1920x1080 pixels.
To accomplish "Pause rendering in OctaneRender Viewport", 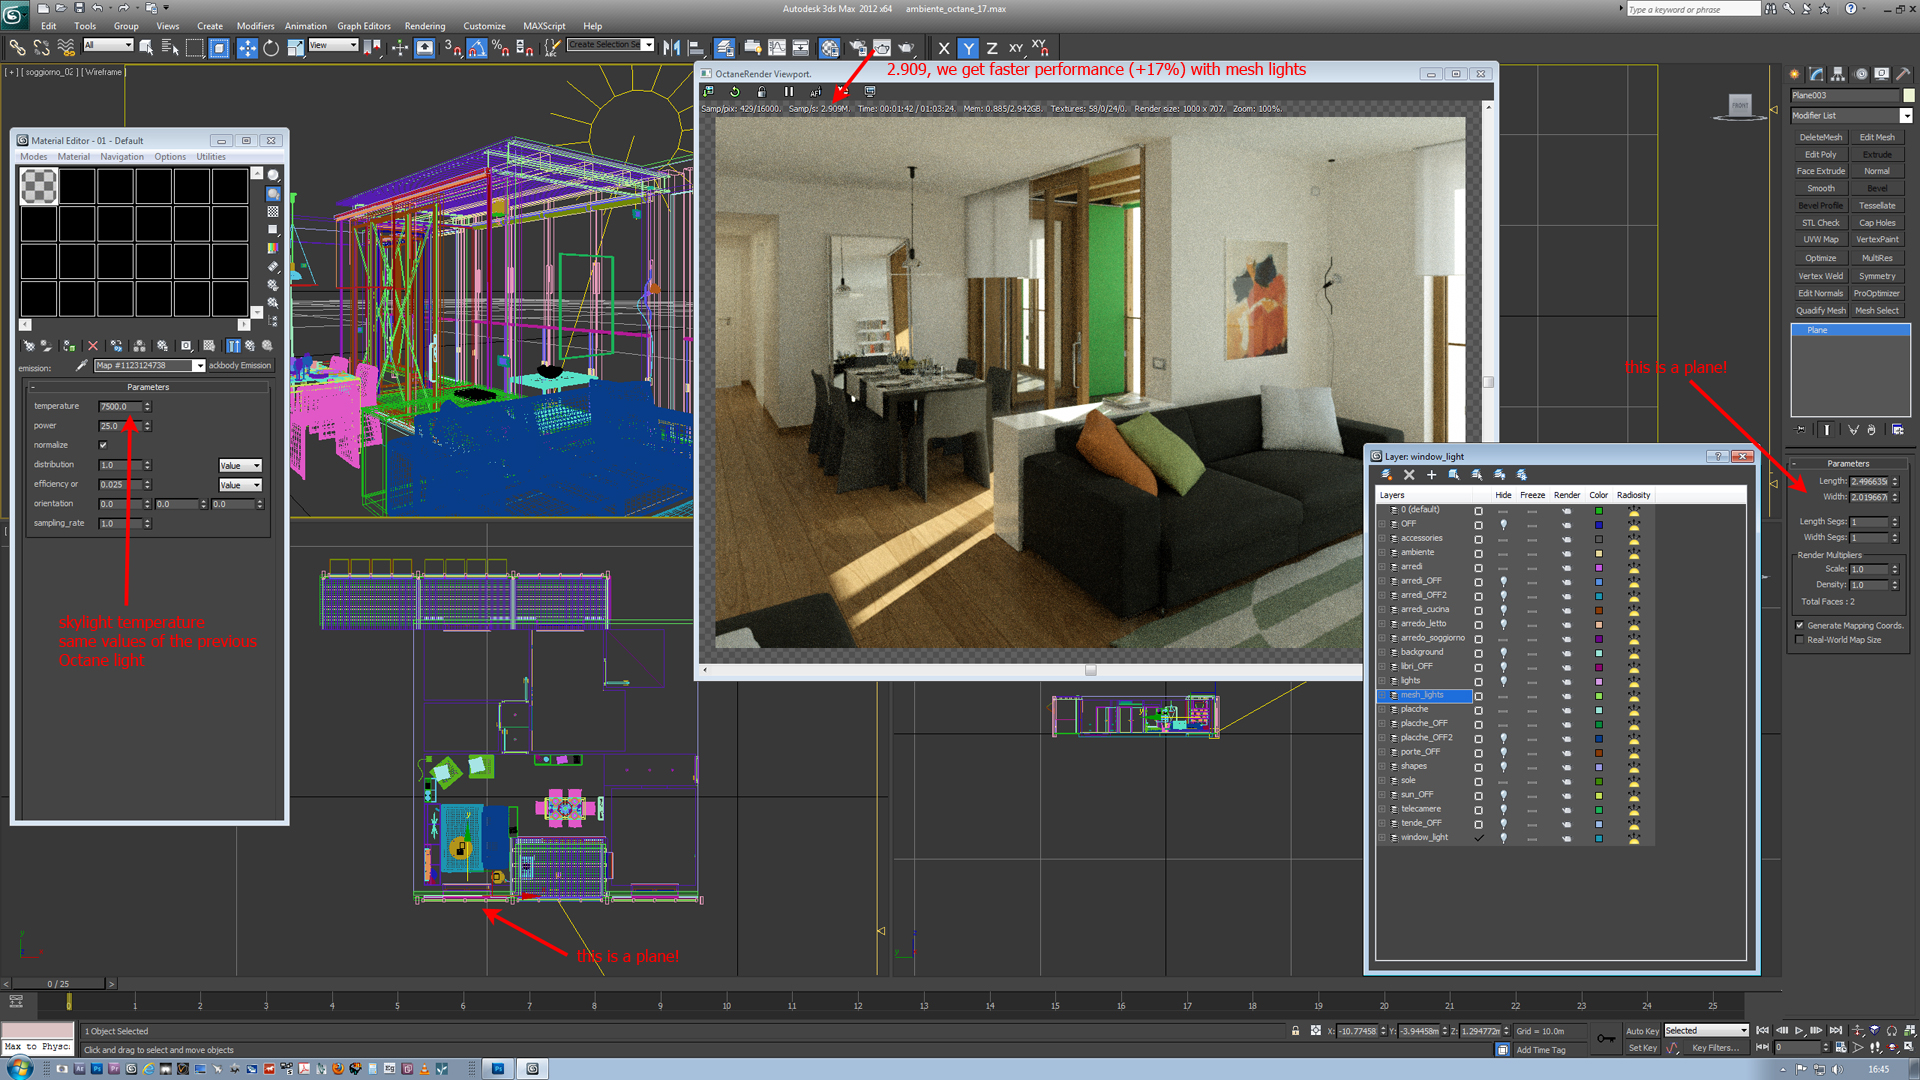I will 789,91.
